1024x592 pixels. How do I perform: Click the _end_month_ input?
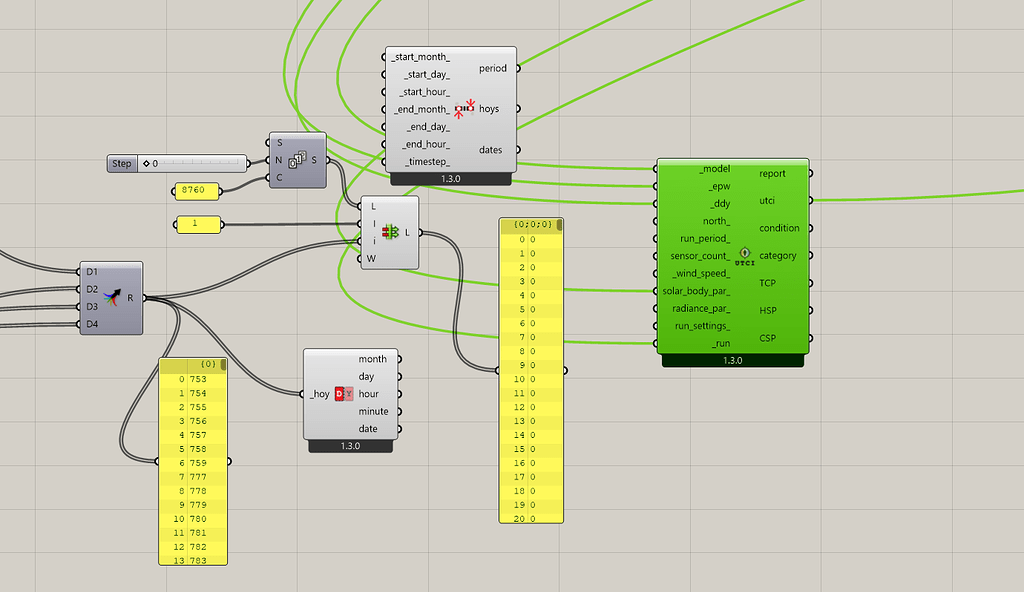coord(422,109)
